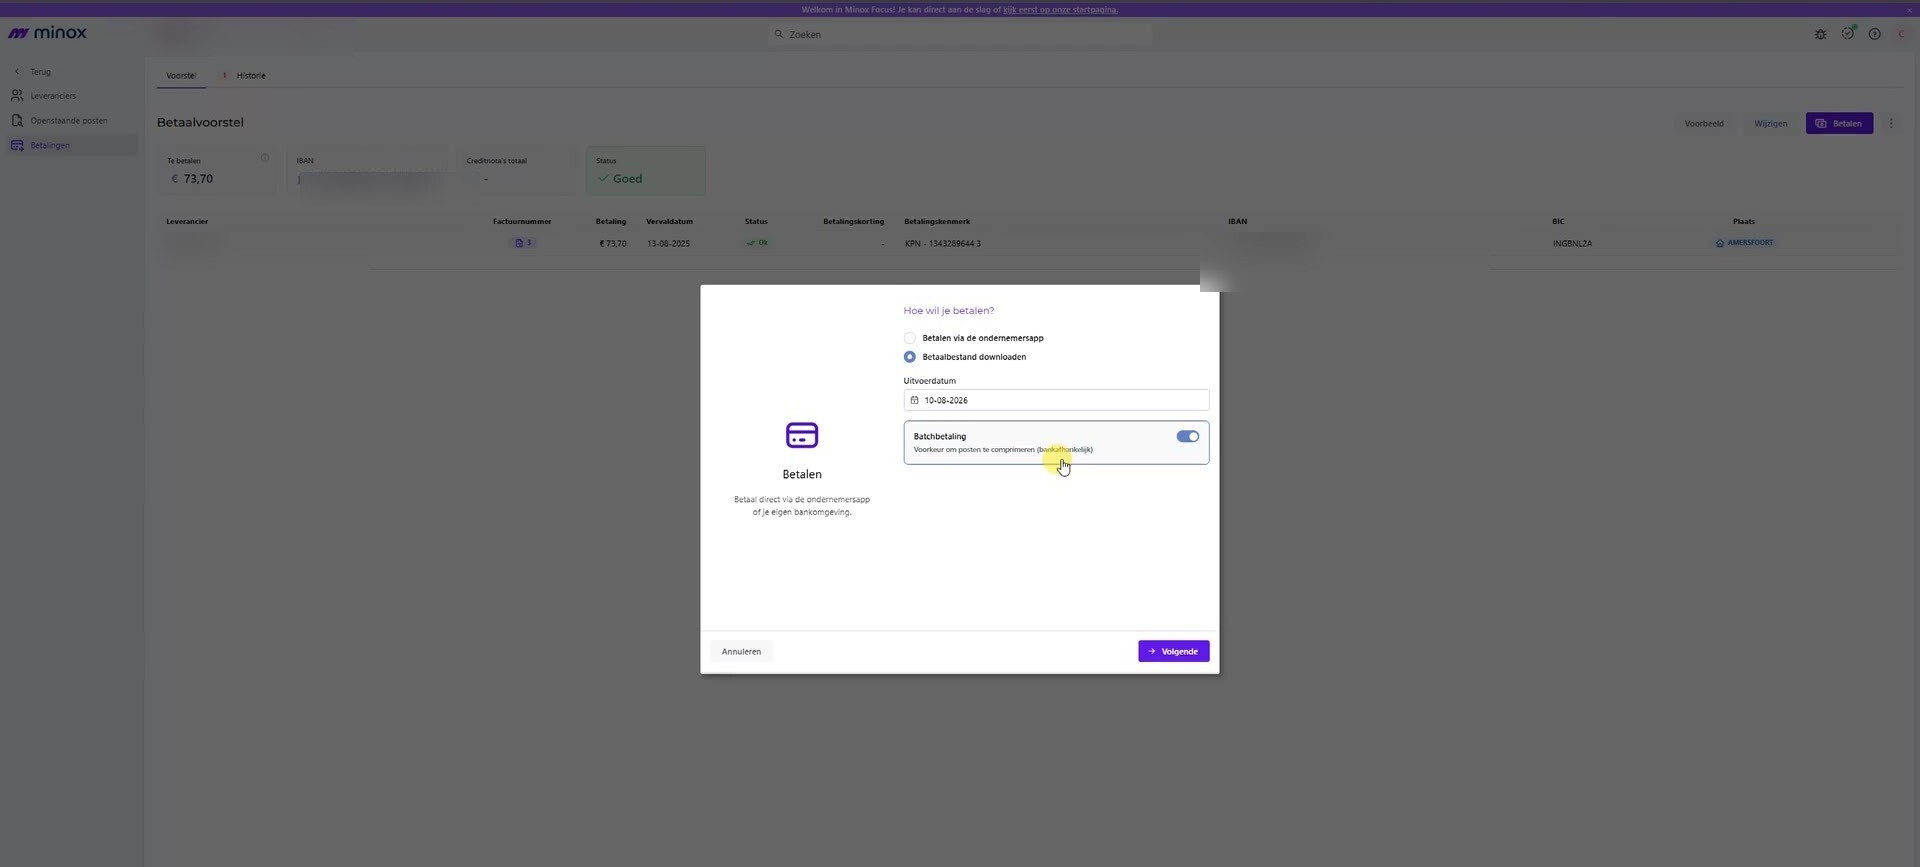The image size is (1920, 867).
Task: Click the Betalingskenmerk column header
Action: [937, 222]
